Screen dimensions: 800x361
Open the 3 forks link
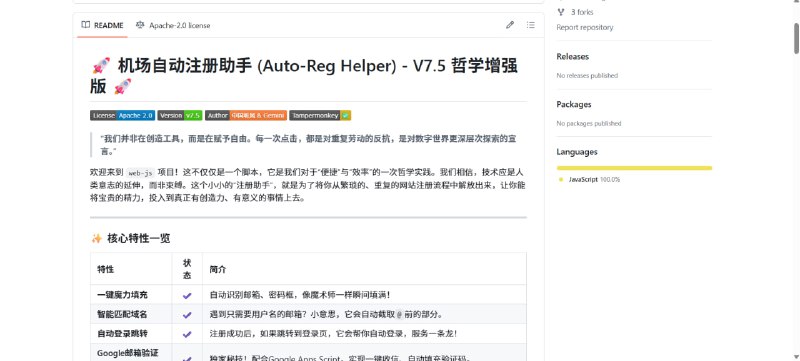(x=582, y=12)
